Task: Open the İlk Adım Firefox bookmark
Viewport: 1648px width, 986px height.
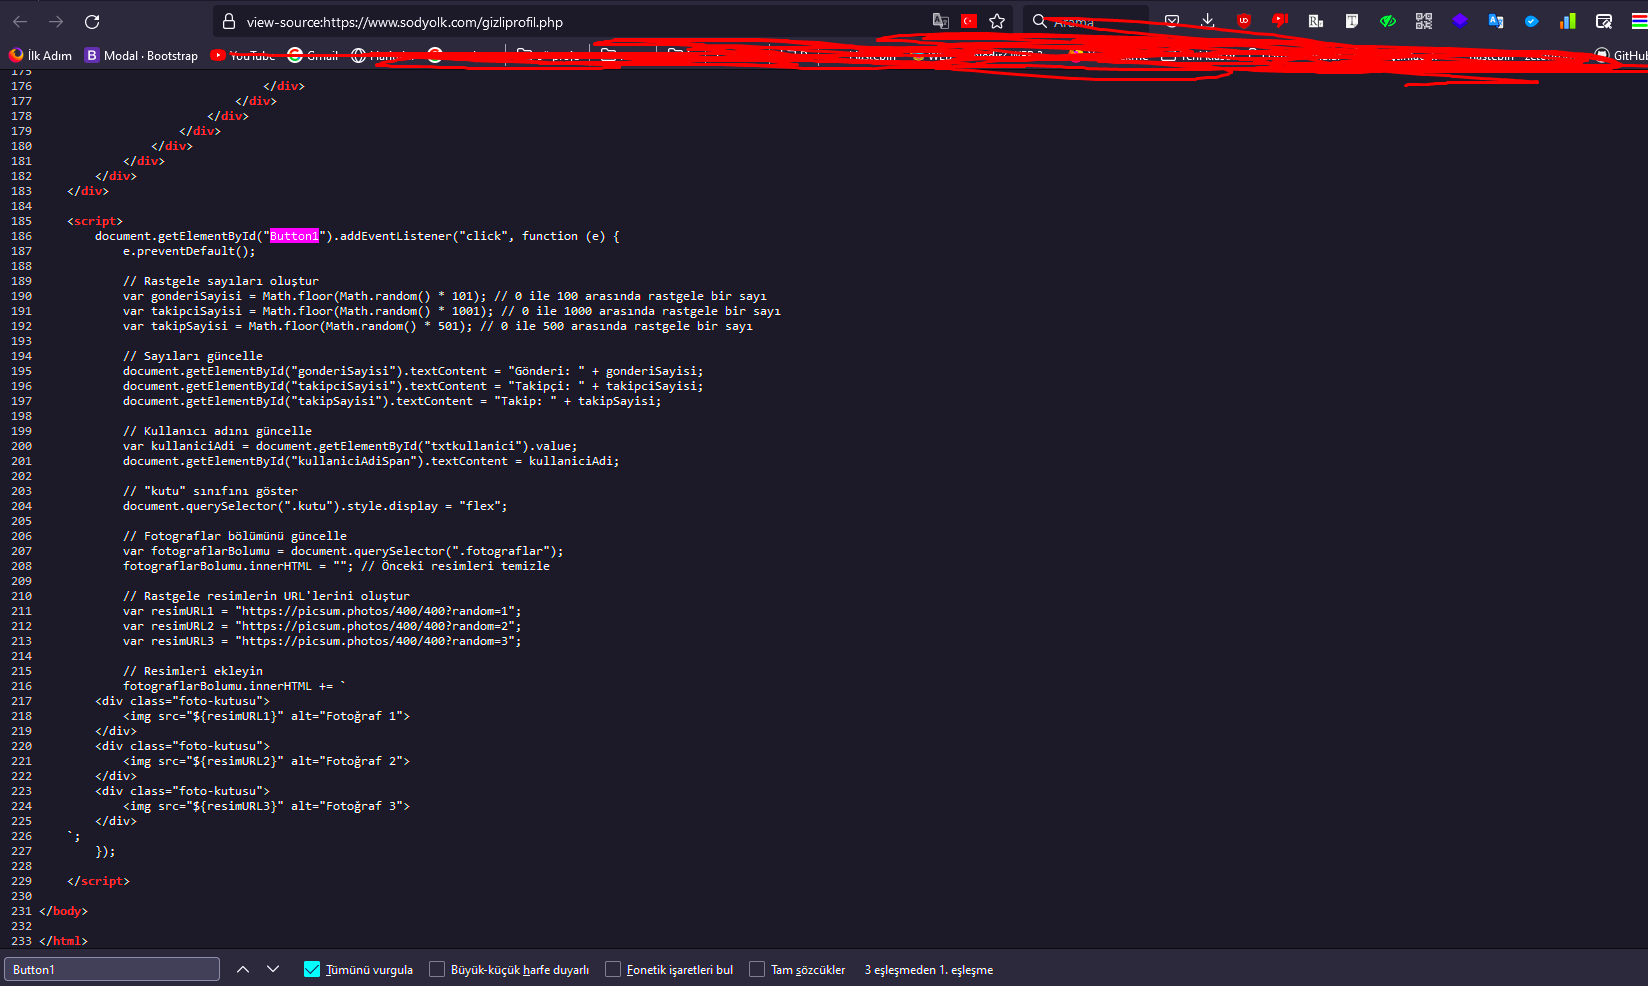Action: click(40, 56)
